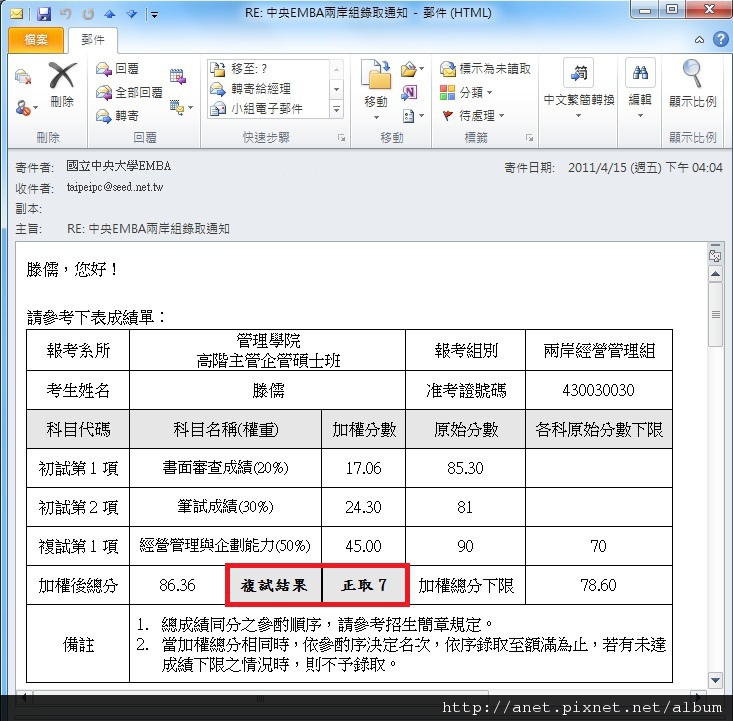Image resolution: width=733 pixels, height=721 pixels.
Task: Open the 檔案 (File) tab
Action: pos(36,40)
